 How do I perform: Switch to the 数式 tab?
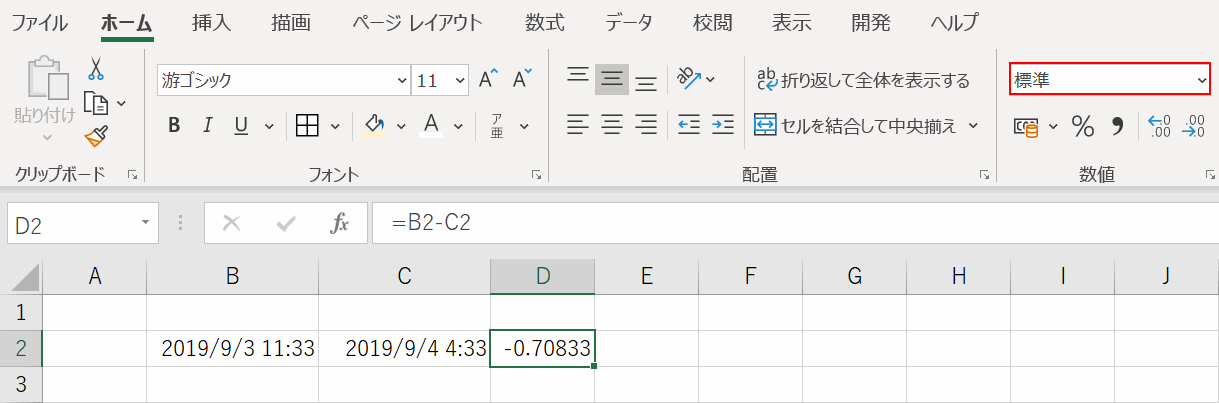[545, 22]
